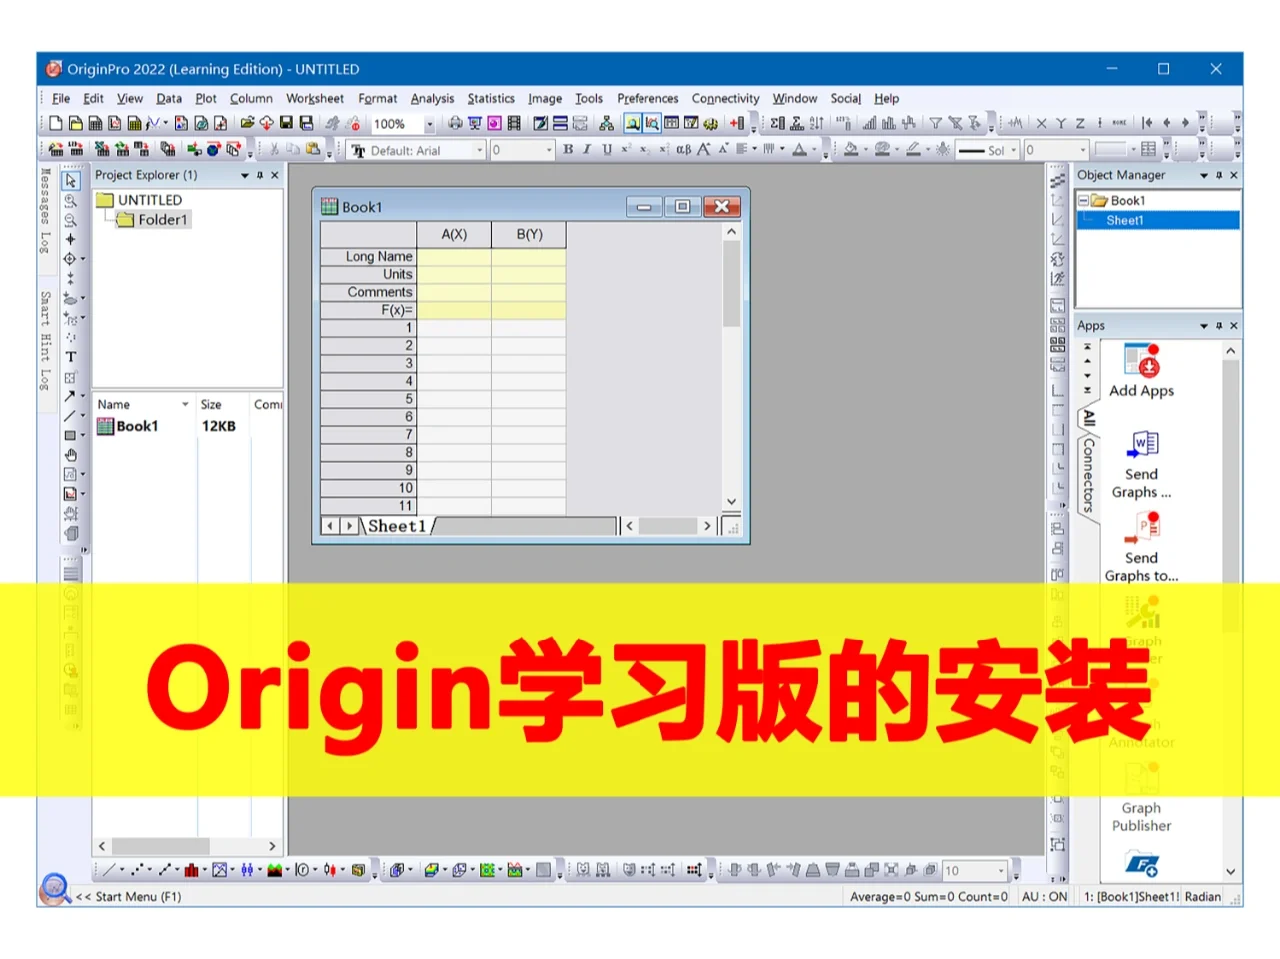Open Send Graphs to PowerPoint app
Viewport: 1280px width, 959px height.
(x=1141, y=548)
